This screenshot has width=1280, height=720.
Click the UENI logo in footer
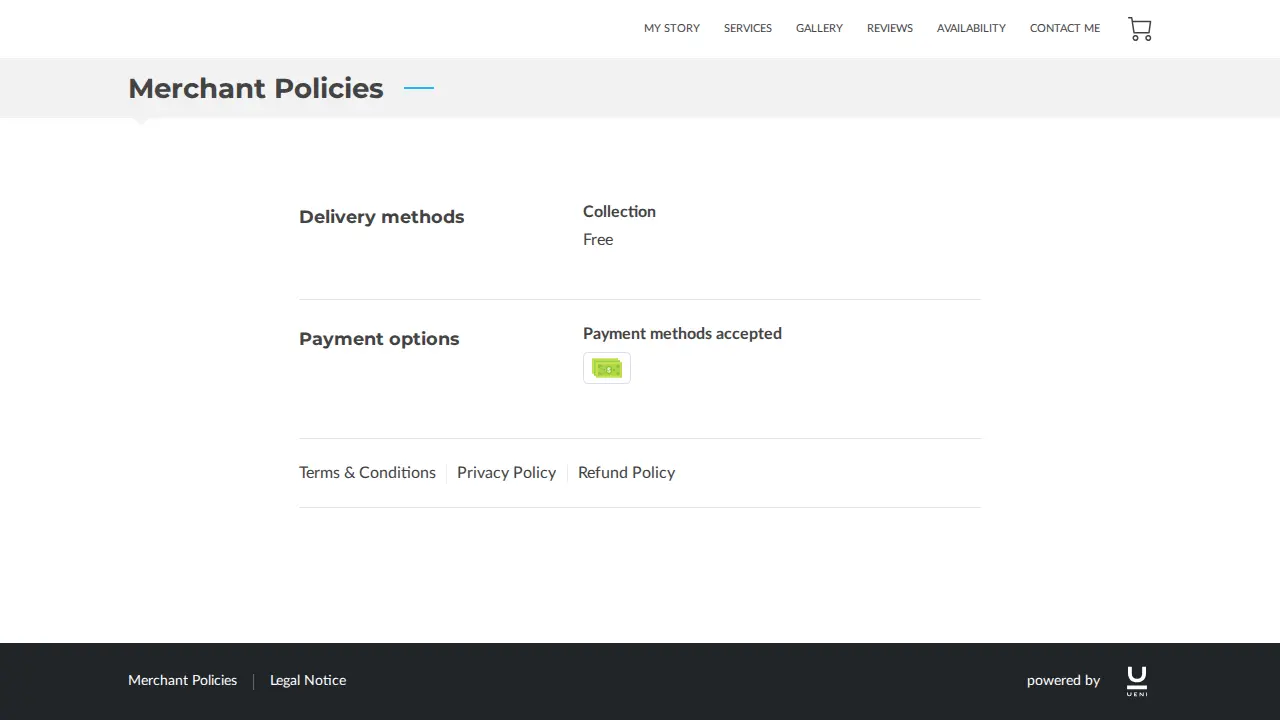tap(1137, 681)
